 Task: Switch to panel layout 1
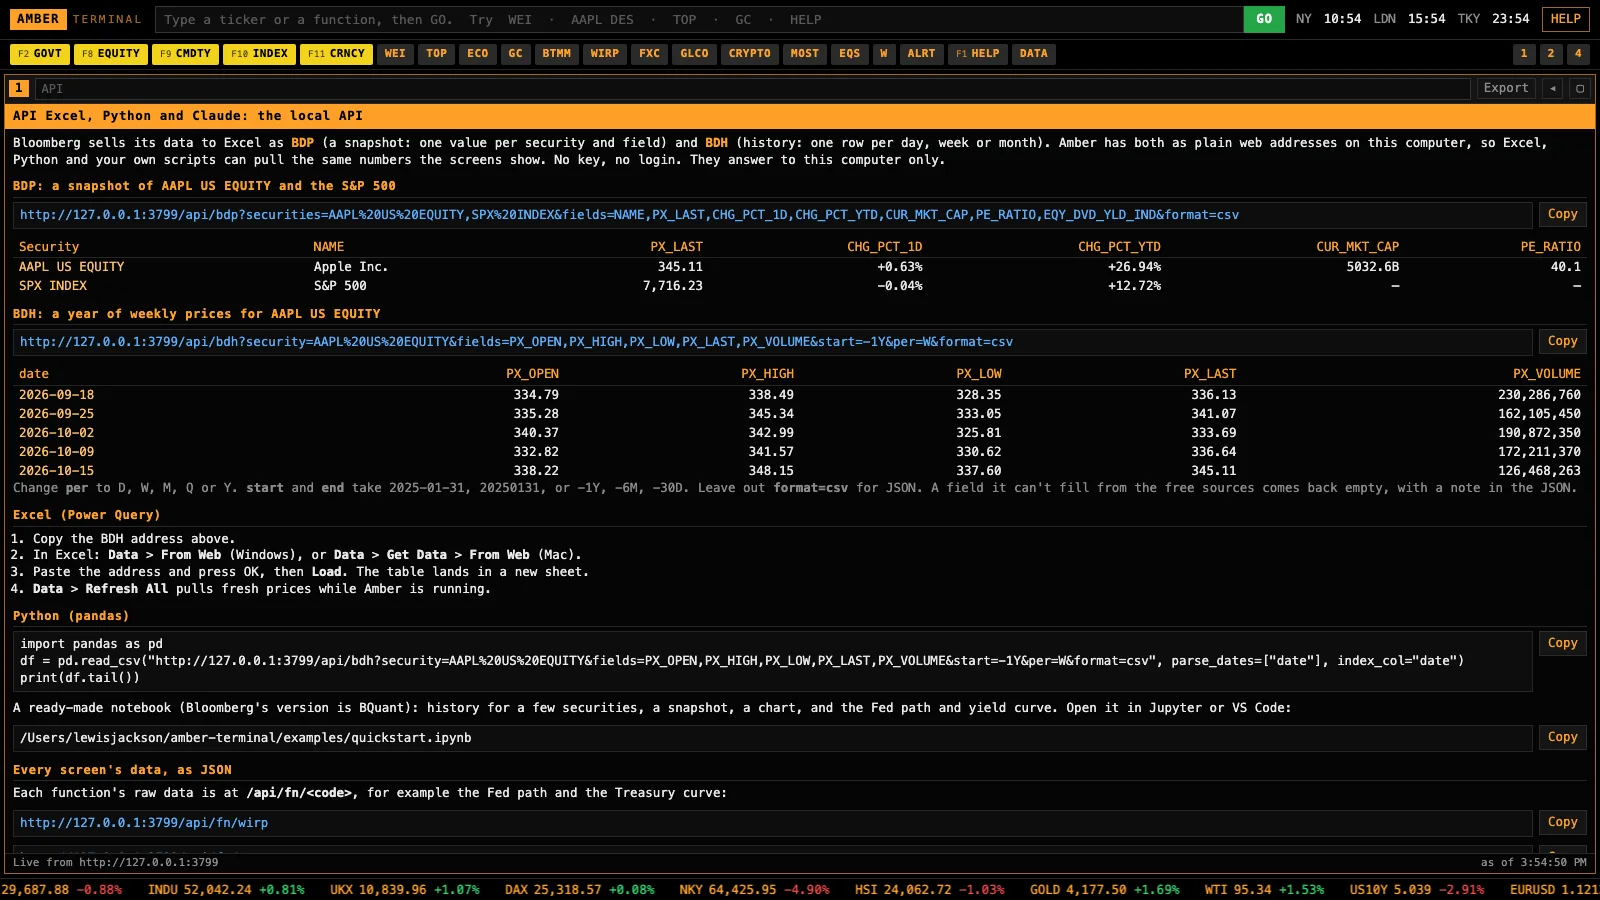tap(1524, 54)
